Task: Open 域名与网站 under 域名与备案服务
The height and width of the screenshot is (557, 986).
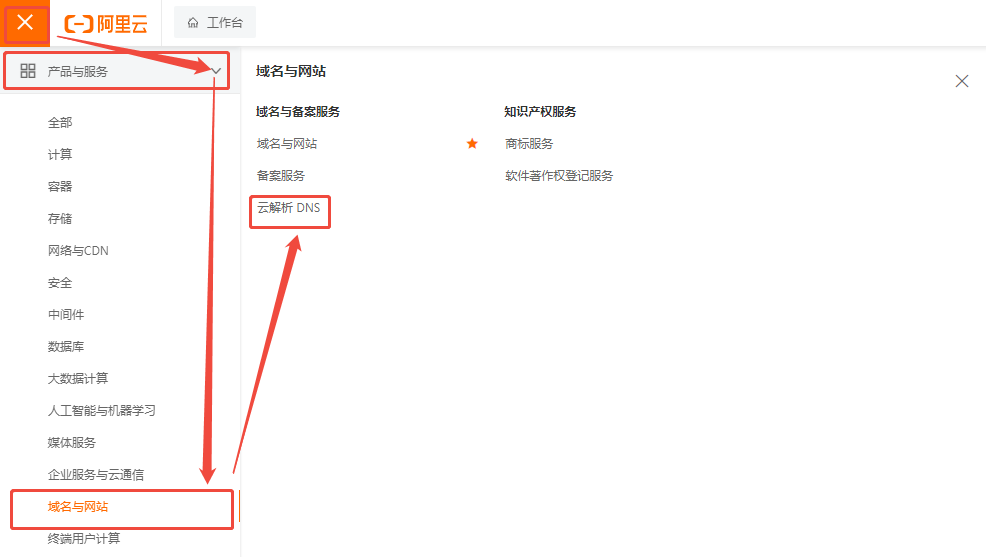Action: [x=287, y=144]
